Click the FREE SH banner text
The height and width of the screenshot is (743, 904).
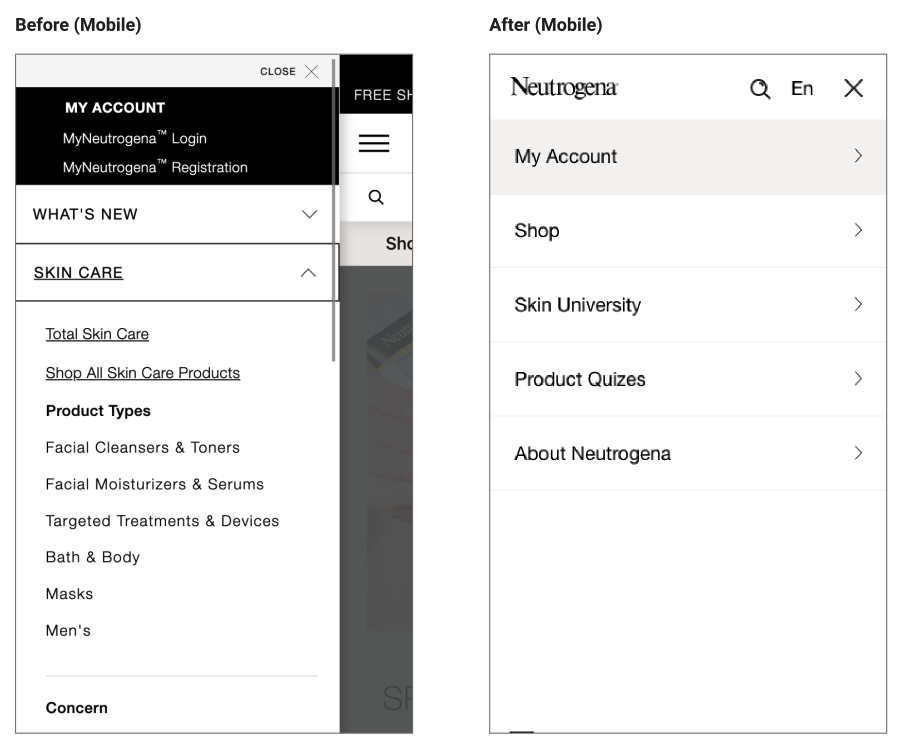pyautogui.click(x=383, y=95)
